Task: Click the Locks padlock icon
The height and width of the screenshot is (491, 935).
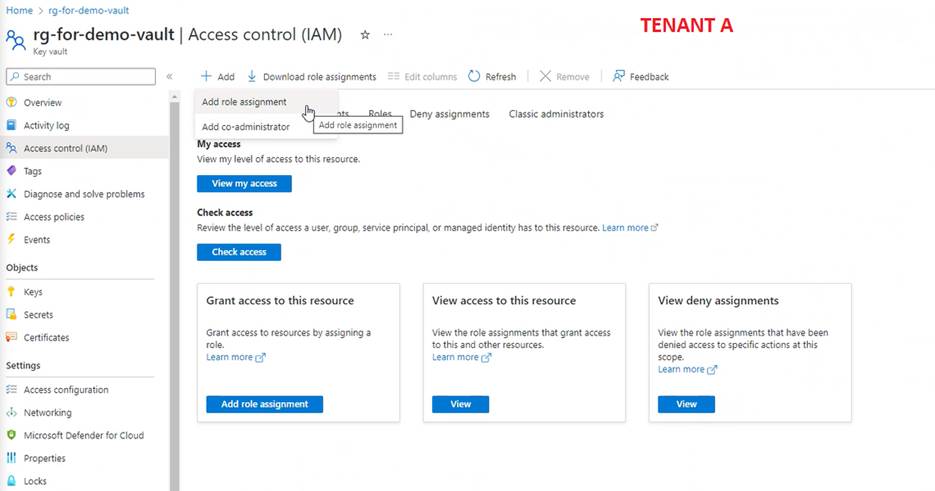Action: point(11,480)
